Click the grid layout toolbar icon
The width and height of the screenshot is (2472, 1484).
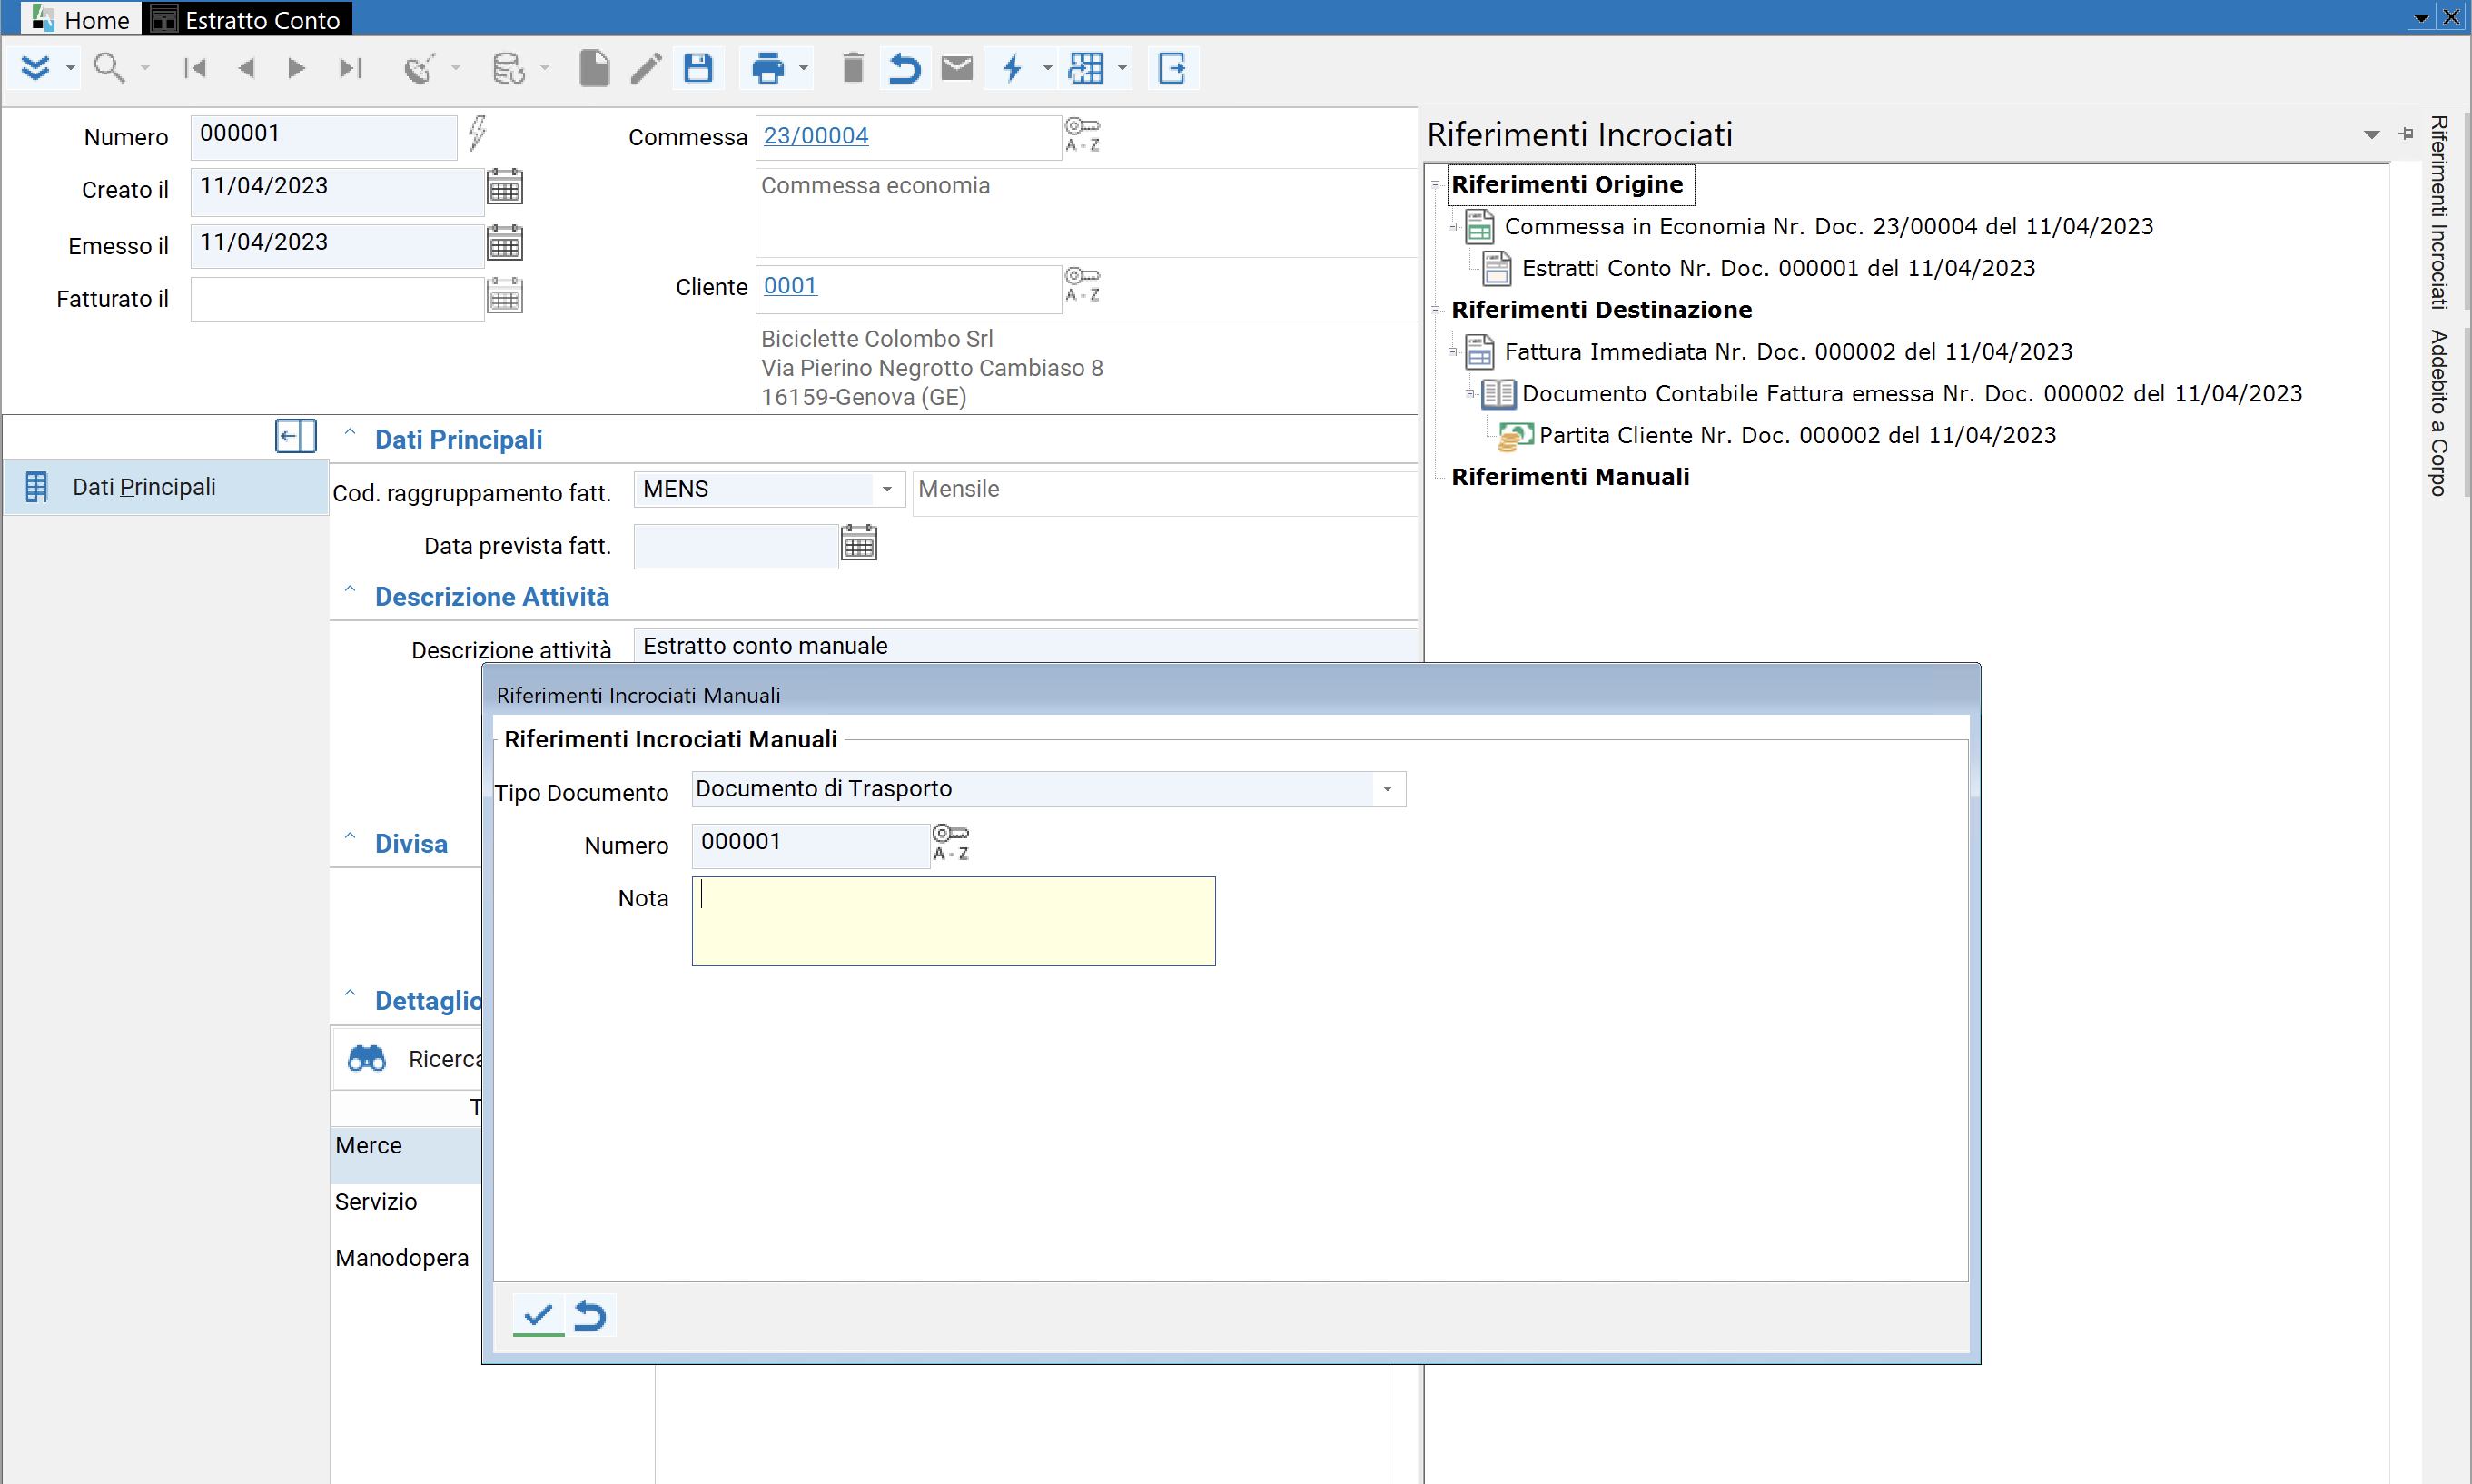point(1086,68)
